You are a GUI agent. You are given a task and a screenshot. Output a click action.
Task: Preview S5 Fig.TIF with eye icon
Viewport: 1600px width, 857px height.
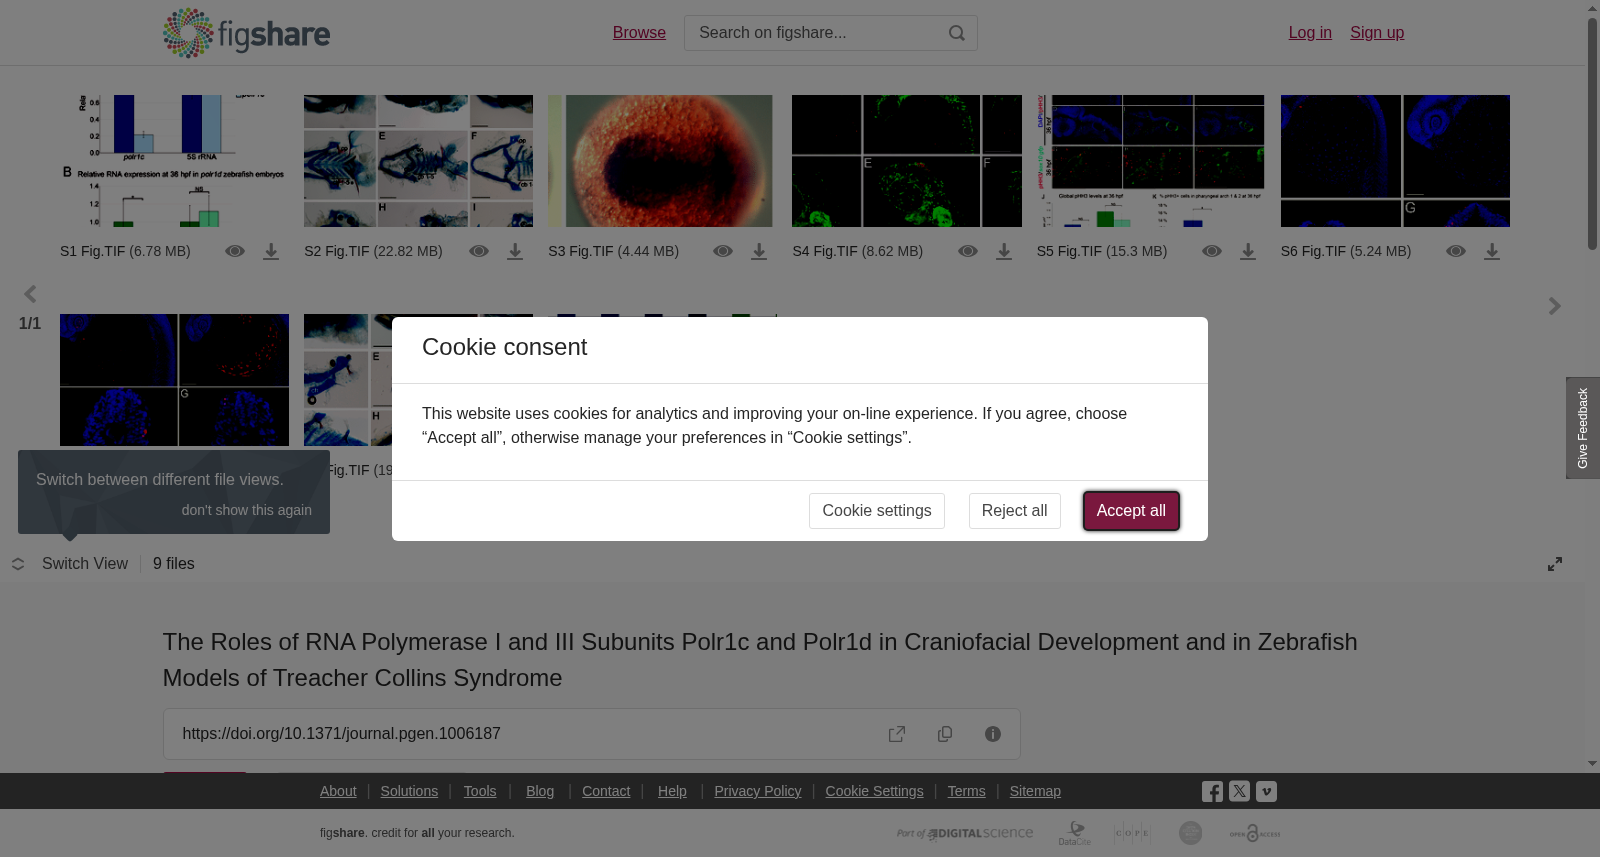coord(1212,251)
